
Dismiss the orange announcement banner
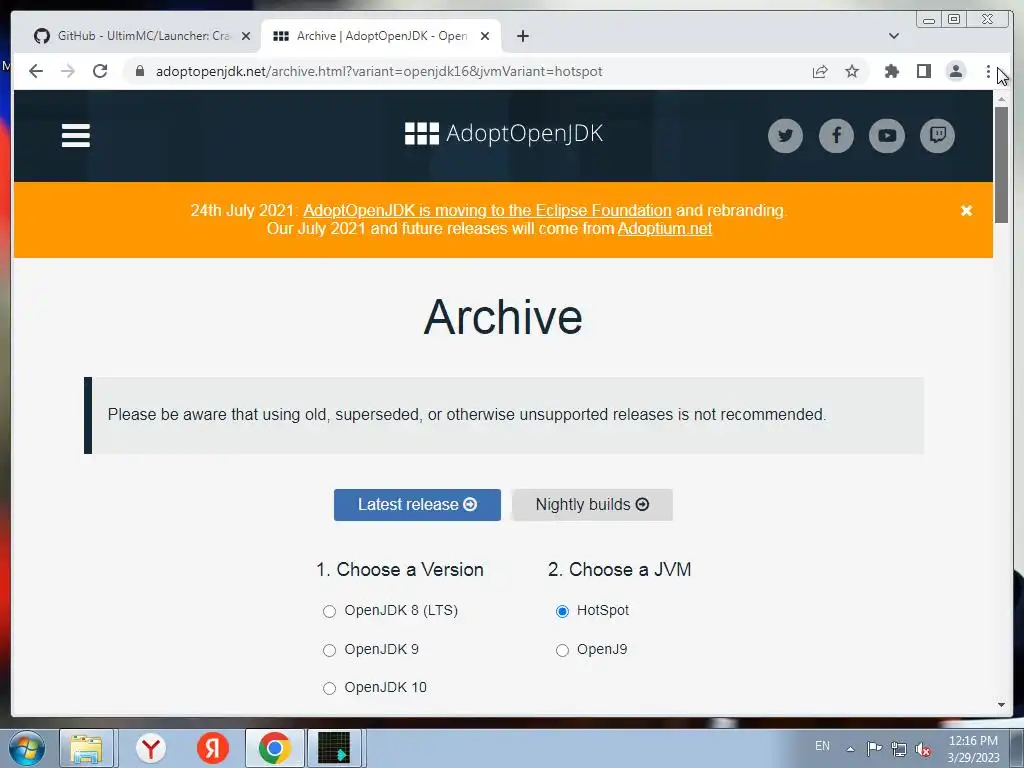[967, 210]
